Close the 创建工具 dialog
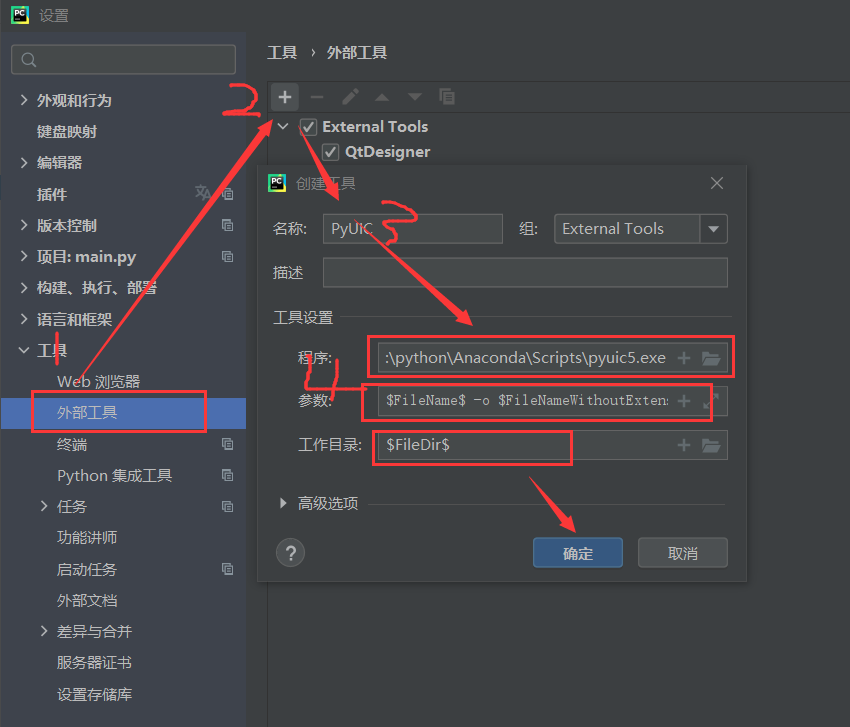 (x=717, y=183)
